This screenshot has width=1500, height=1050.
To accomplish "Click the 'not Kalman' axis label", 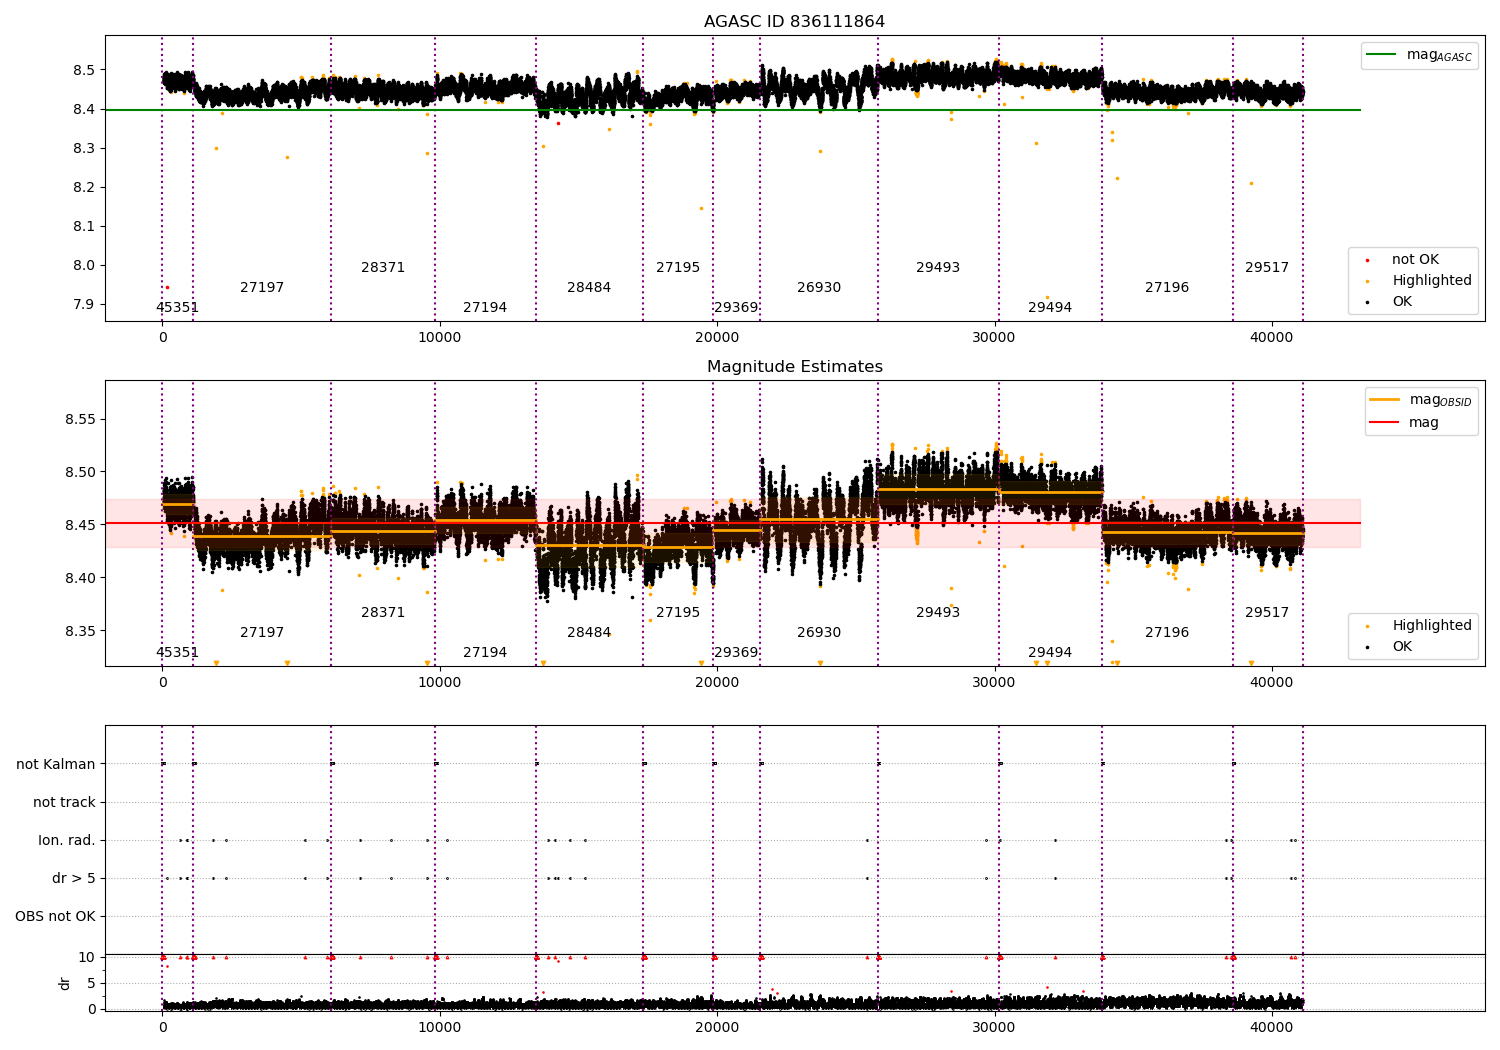I will pyautogui.click(x=56, y=764).
